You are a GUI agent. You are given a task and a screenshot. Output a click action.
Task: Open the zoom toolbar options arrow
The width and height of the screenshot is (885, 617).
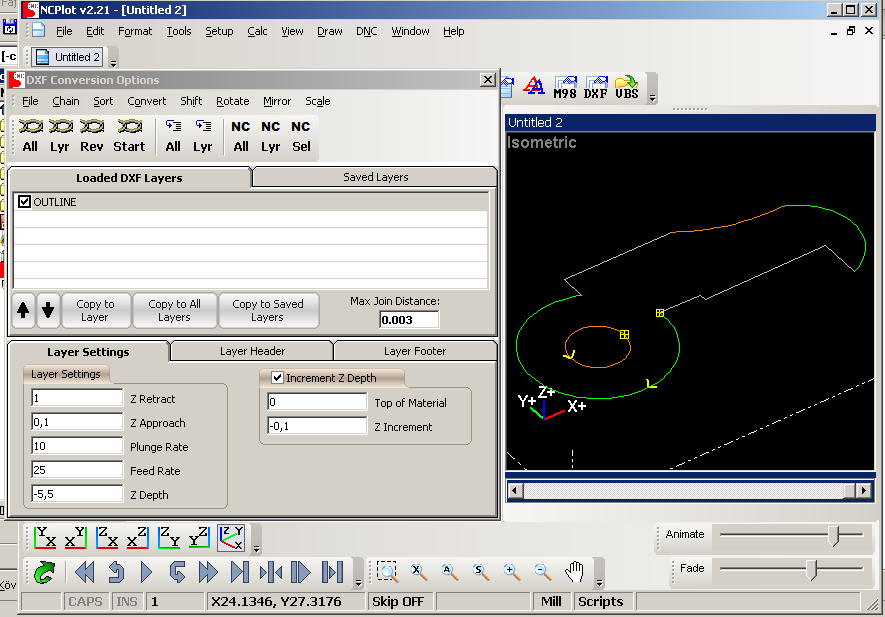tap(598, 582)
